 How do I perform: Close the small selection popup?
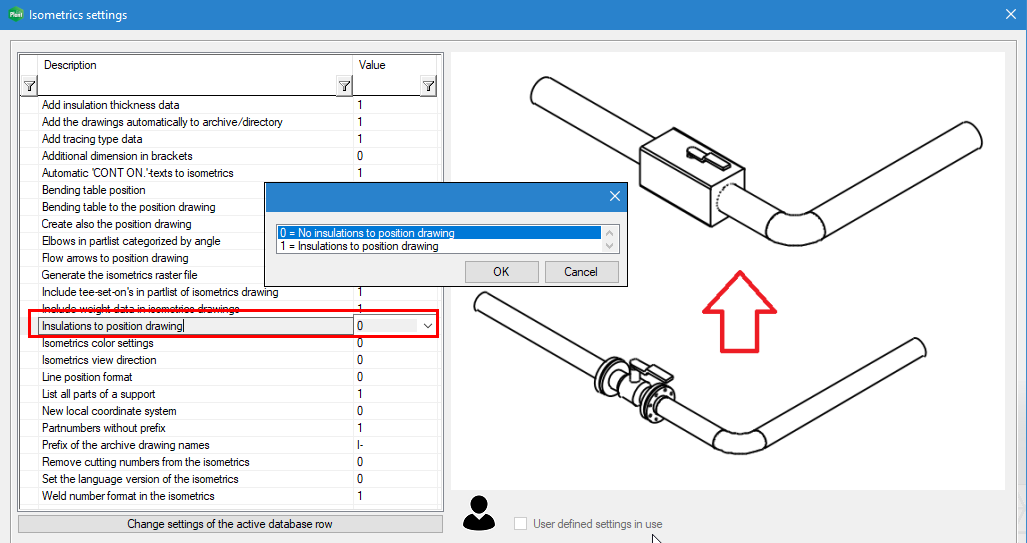coord(614,197)
